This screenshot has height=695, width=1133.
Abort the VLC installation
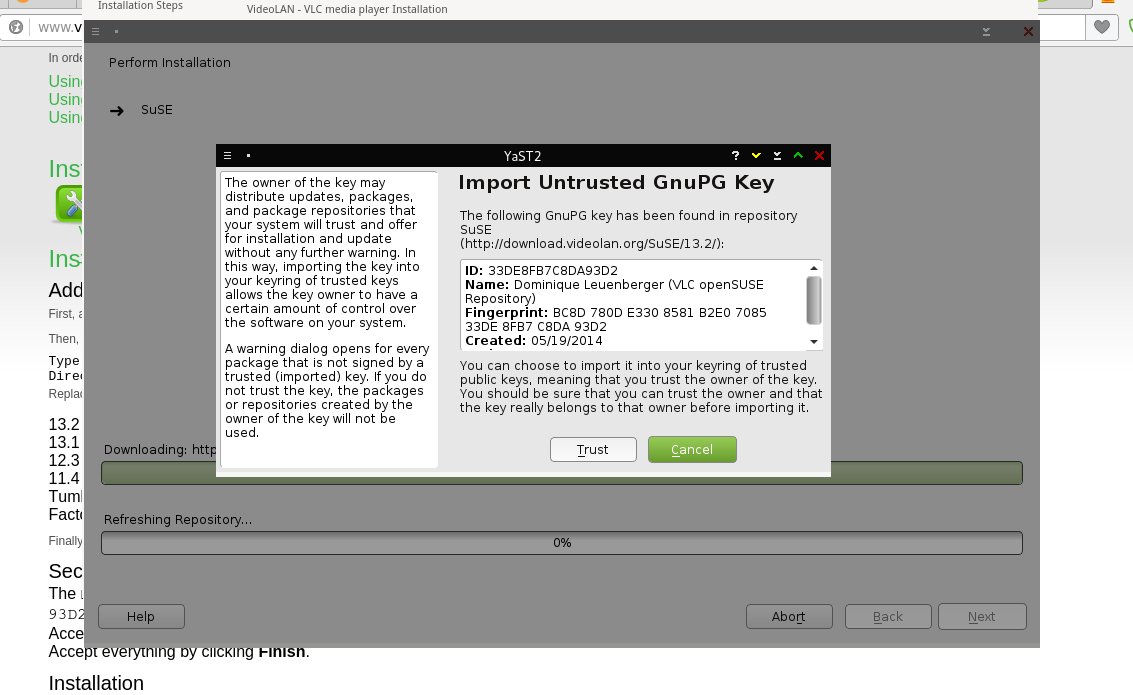click(789, 616)
